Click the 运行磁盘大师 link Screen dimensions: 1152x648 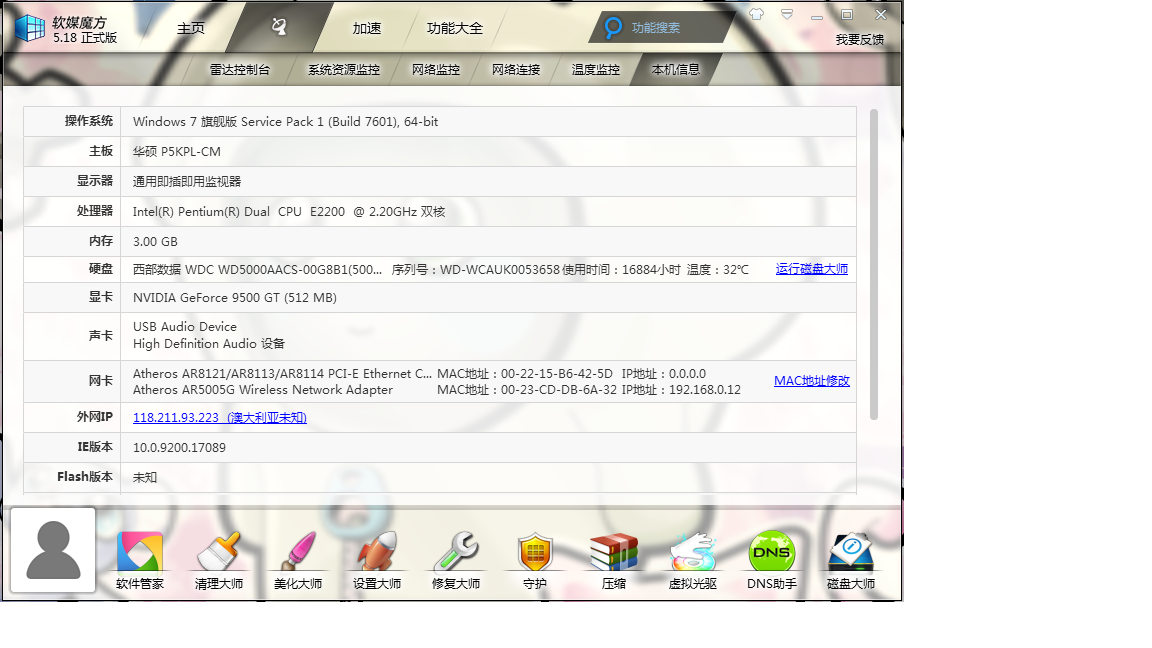(811, 269)
